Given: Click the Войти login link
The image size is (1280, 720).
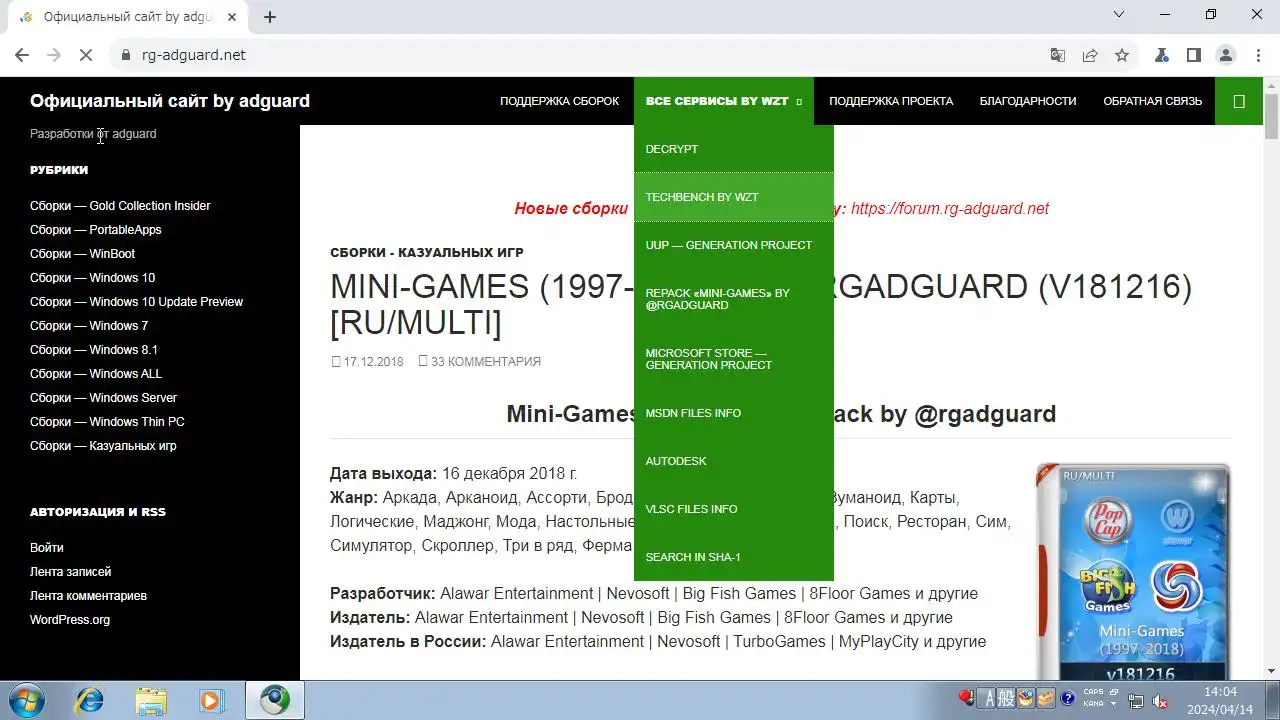Looking at the screenshot, I should (x=47, y=548).
